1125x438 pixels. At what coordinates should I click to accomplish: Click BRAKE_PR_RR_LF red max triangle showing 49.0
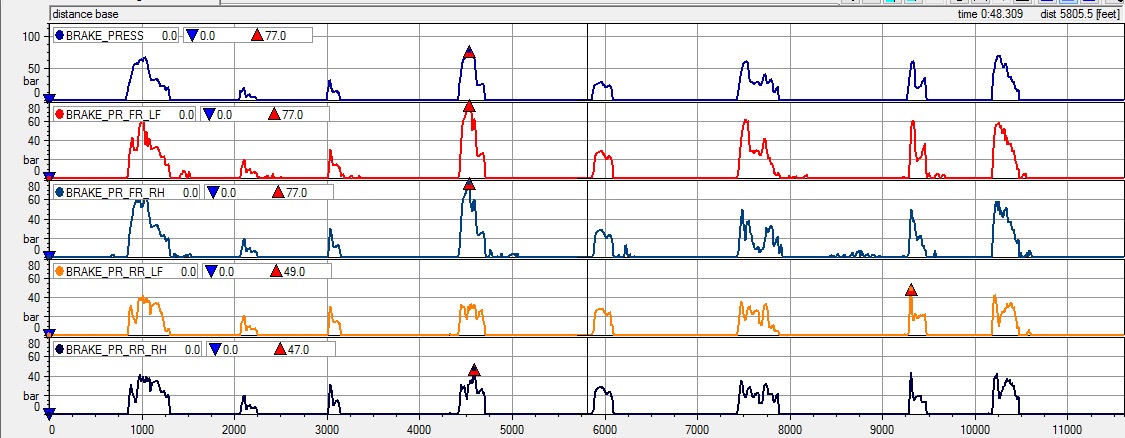[x=276, y=271]
